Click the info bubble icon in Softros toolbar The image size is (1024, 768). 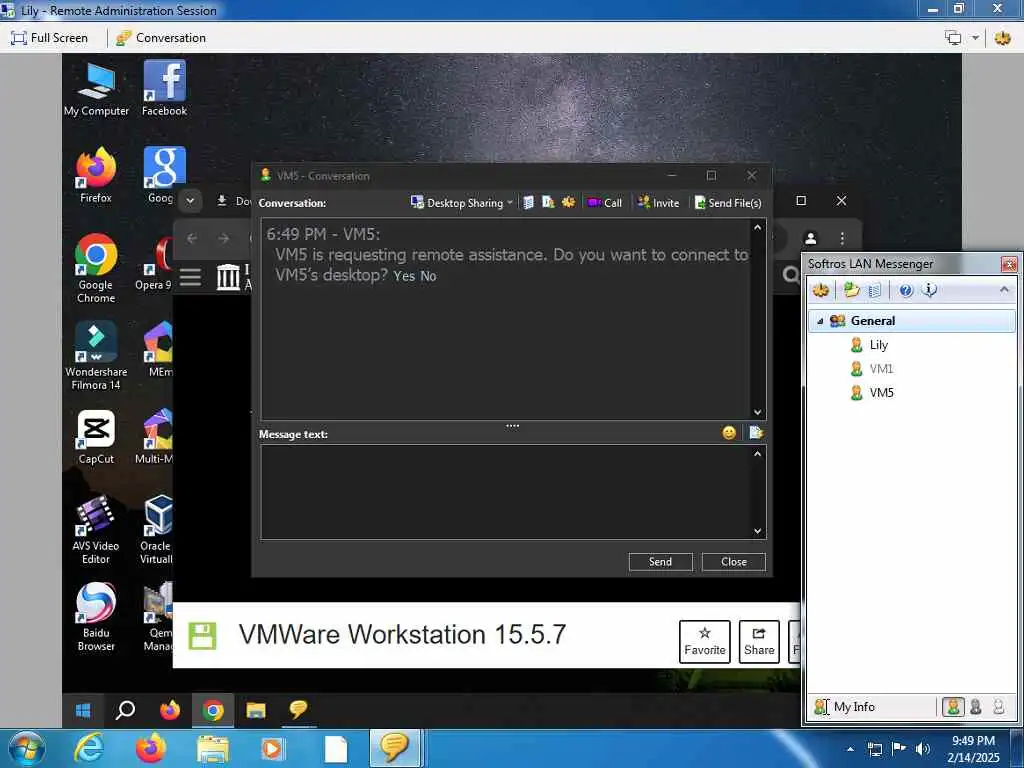929,290
